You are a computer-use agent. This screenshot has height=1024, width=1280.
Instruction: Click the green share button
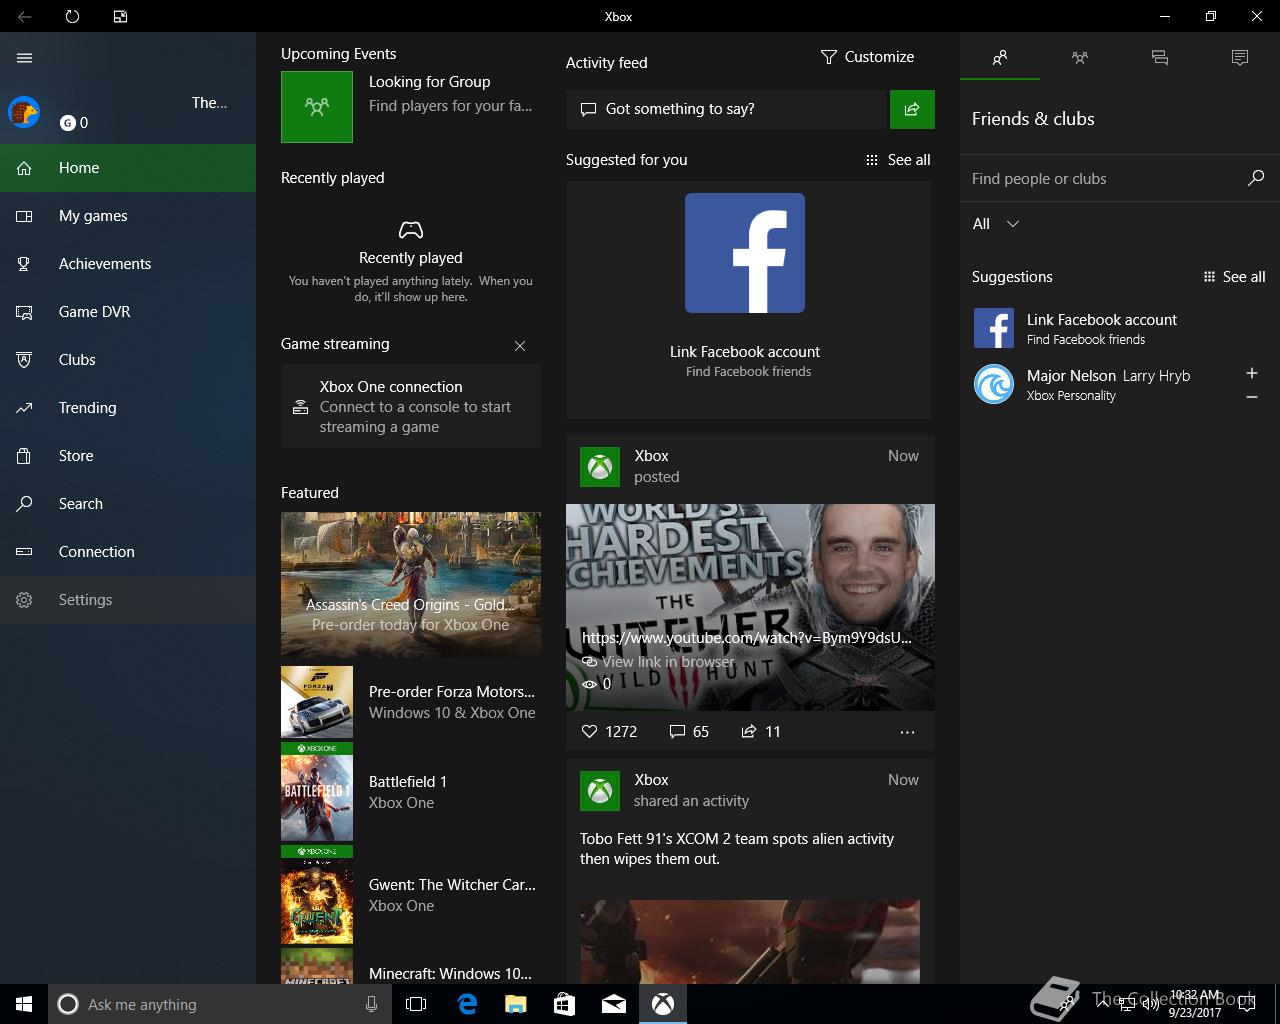[912, 109]
